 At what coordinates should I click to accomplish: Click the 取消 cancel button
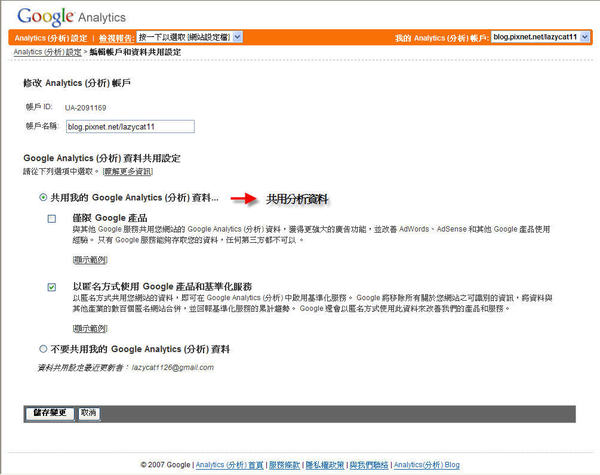tap(89, 413)
